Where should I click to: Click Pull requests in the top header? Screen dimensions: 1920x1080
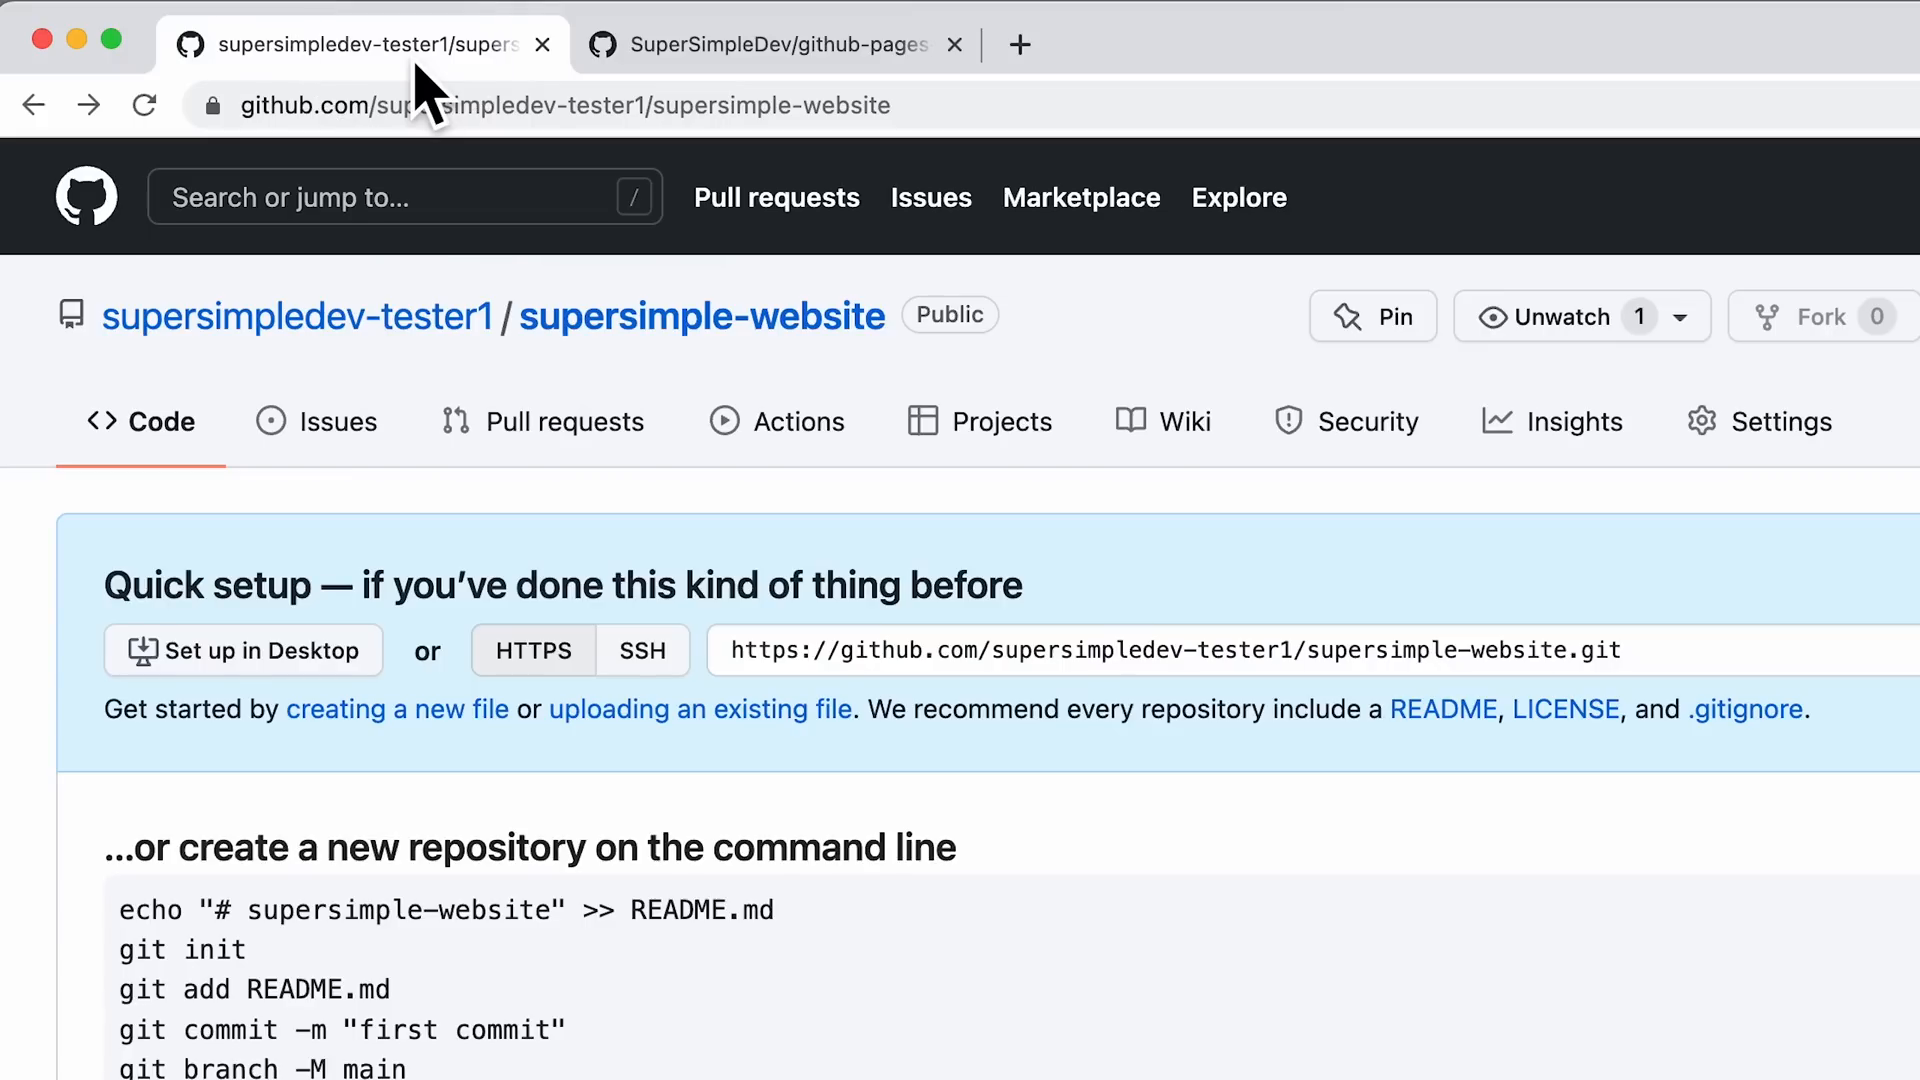777,197
